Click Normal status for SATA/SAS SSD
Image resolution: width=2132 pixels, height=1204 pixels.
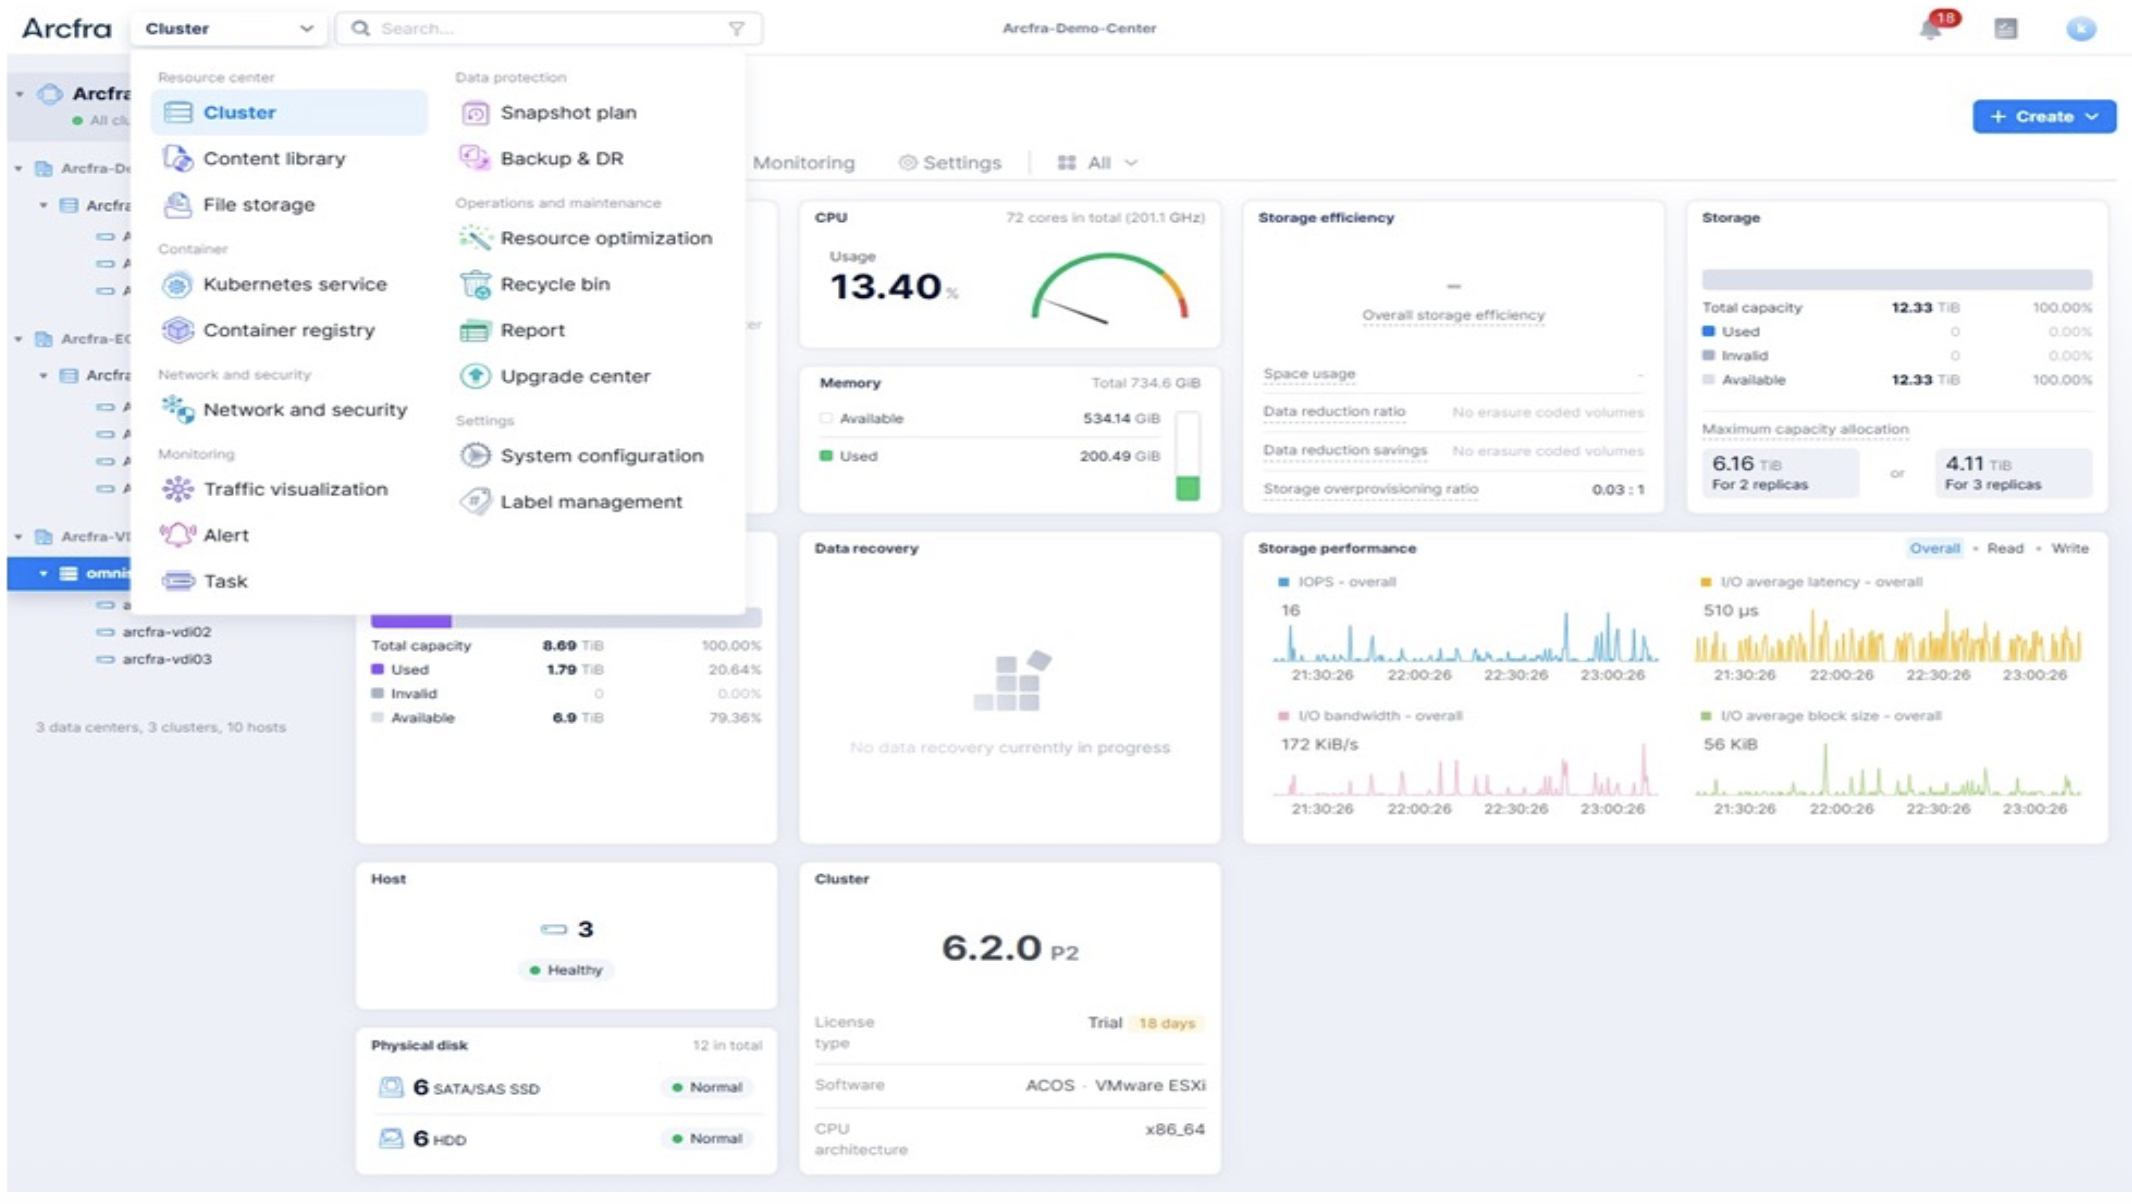[707, 1087]
